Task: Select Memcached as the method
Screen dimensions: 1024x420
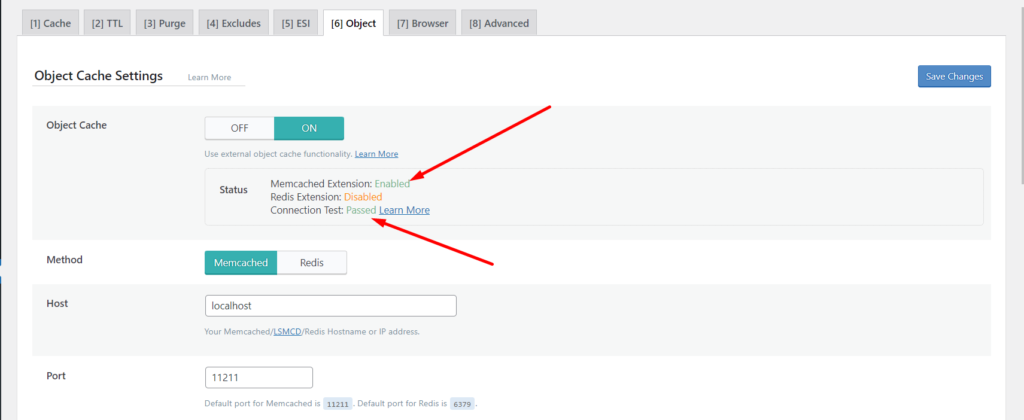Action: [x=241, y=263]
